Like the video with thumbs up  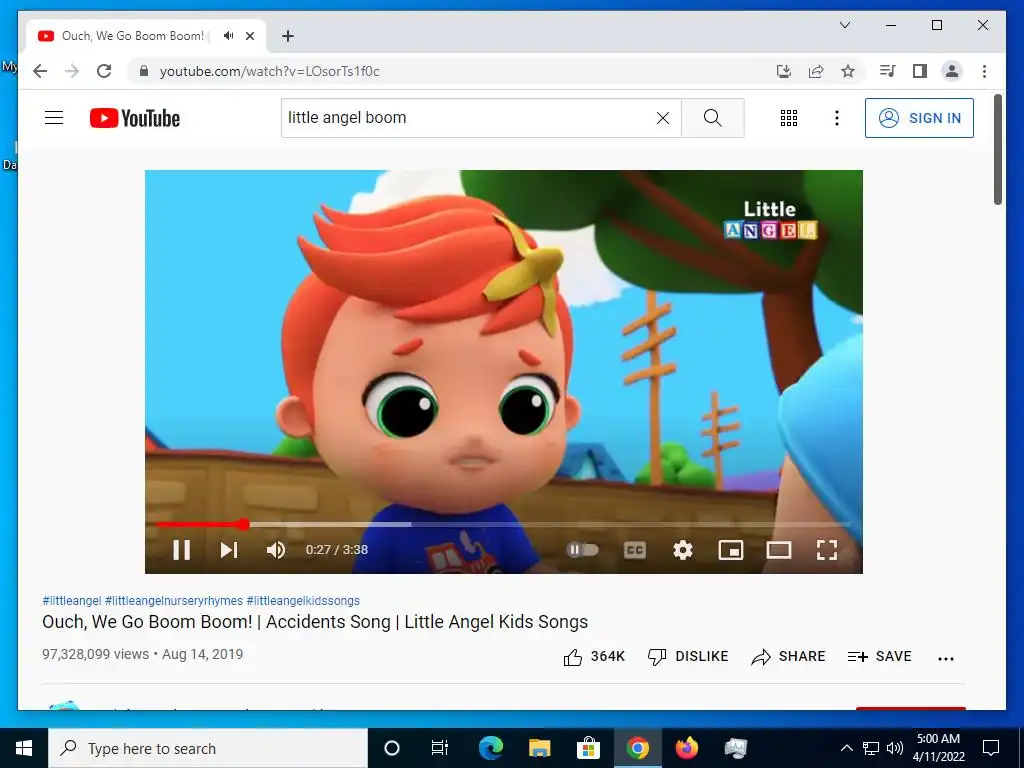click(x=594, y=656)
